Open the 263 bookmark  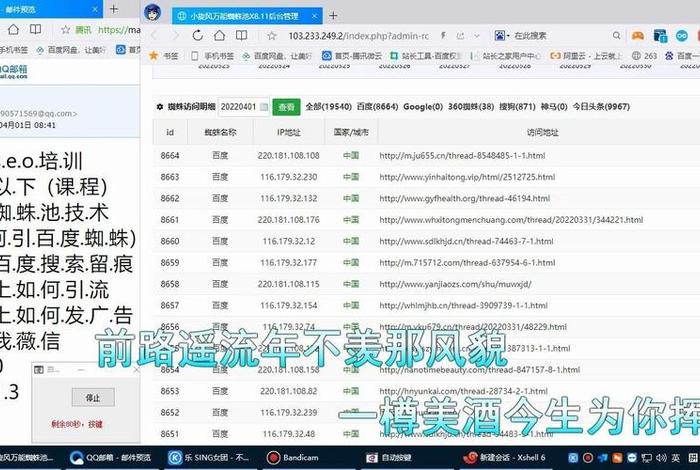click(x=644, y=56)
